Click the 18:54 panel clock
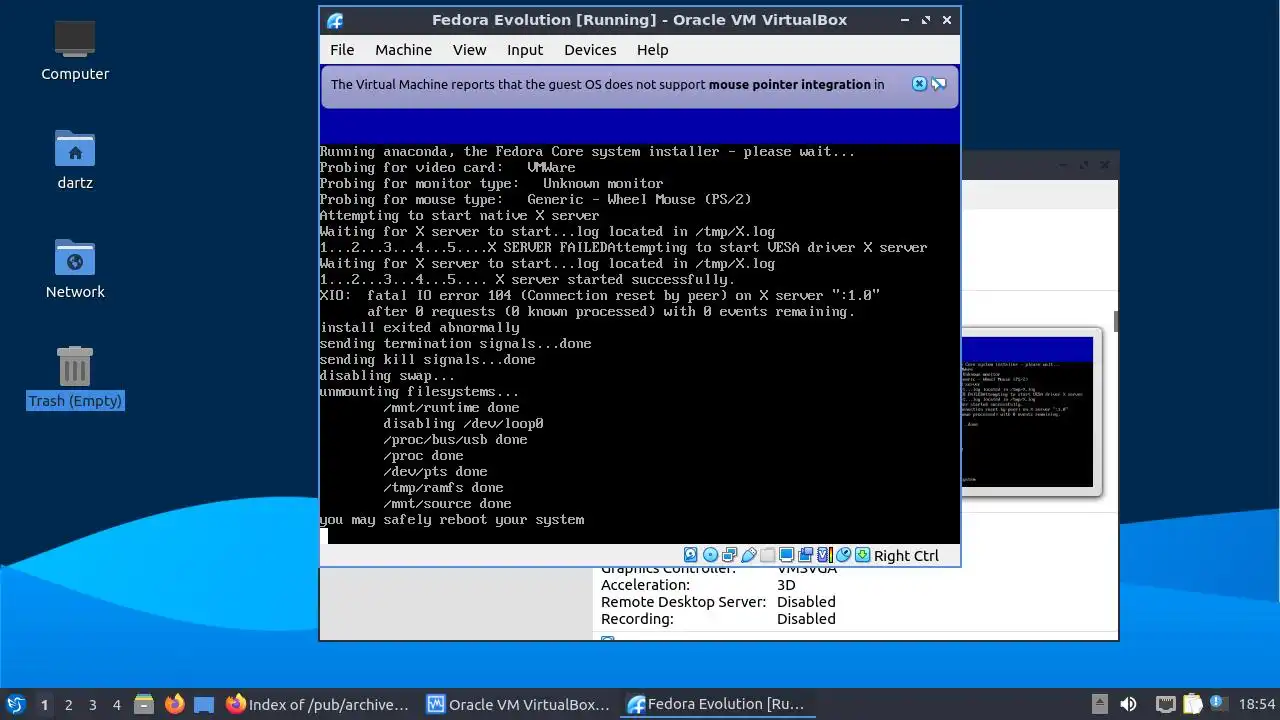The image size is (1280, 720). click(1257, 704)
